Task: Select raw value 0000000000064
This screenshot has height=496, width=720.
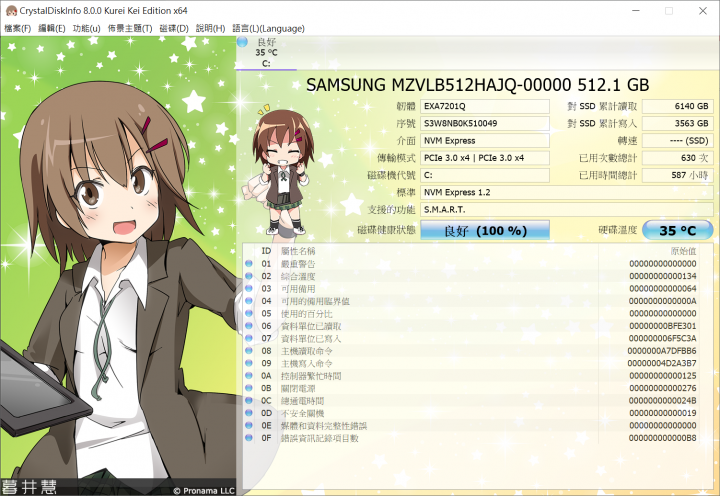Action: pyautogui.click(x=663, y=288)
